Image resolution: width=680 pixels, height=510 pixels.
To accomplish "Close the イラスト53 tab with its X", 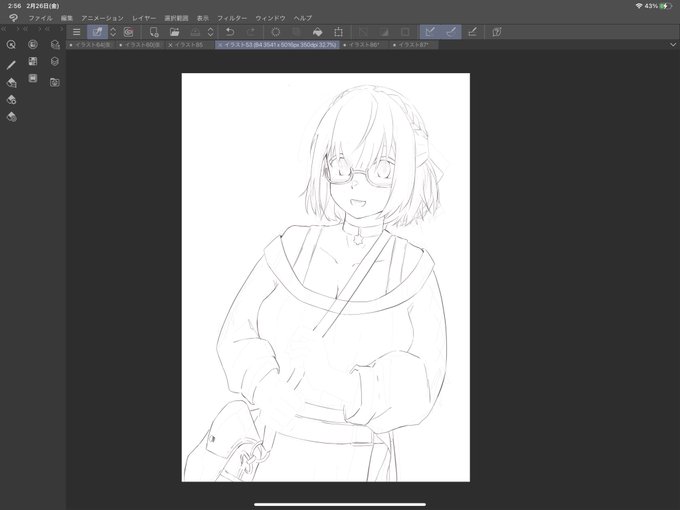I will click(x=220, y=45).
